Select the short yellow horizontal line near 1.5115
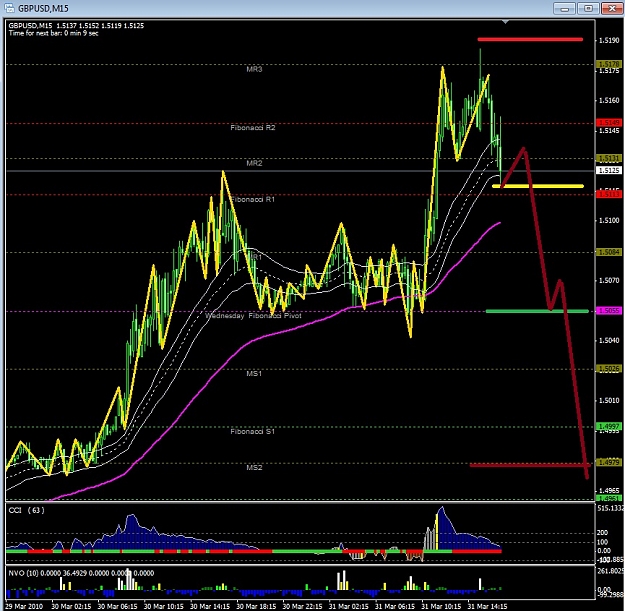Screen dimensions: 625x611 pyautogui.click(x=538, y=186)
